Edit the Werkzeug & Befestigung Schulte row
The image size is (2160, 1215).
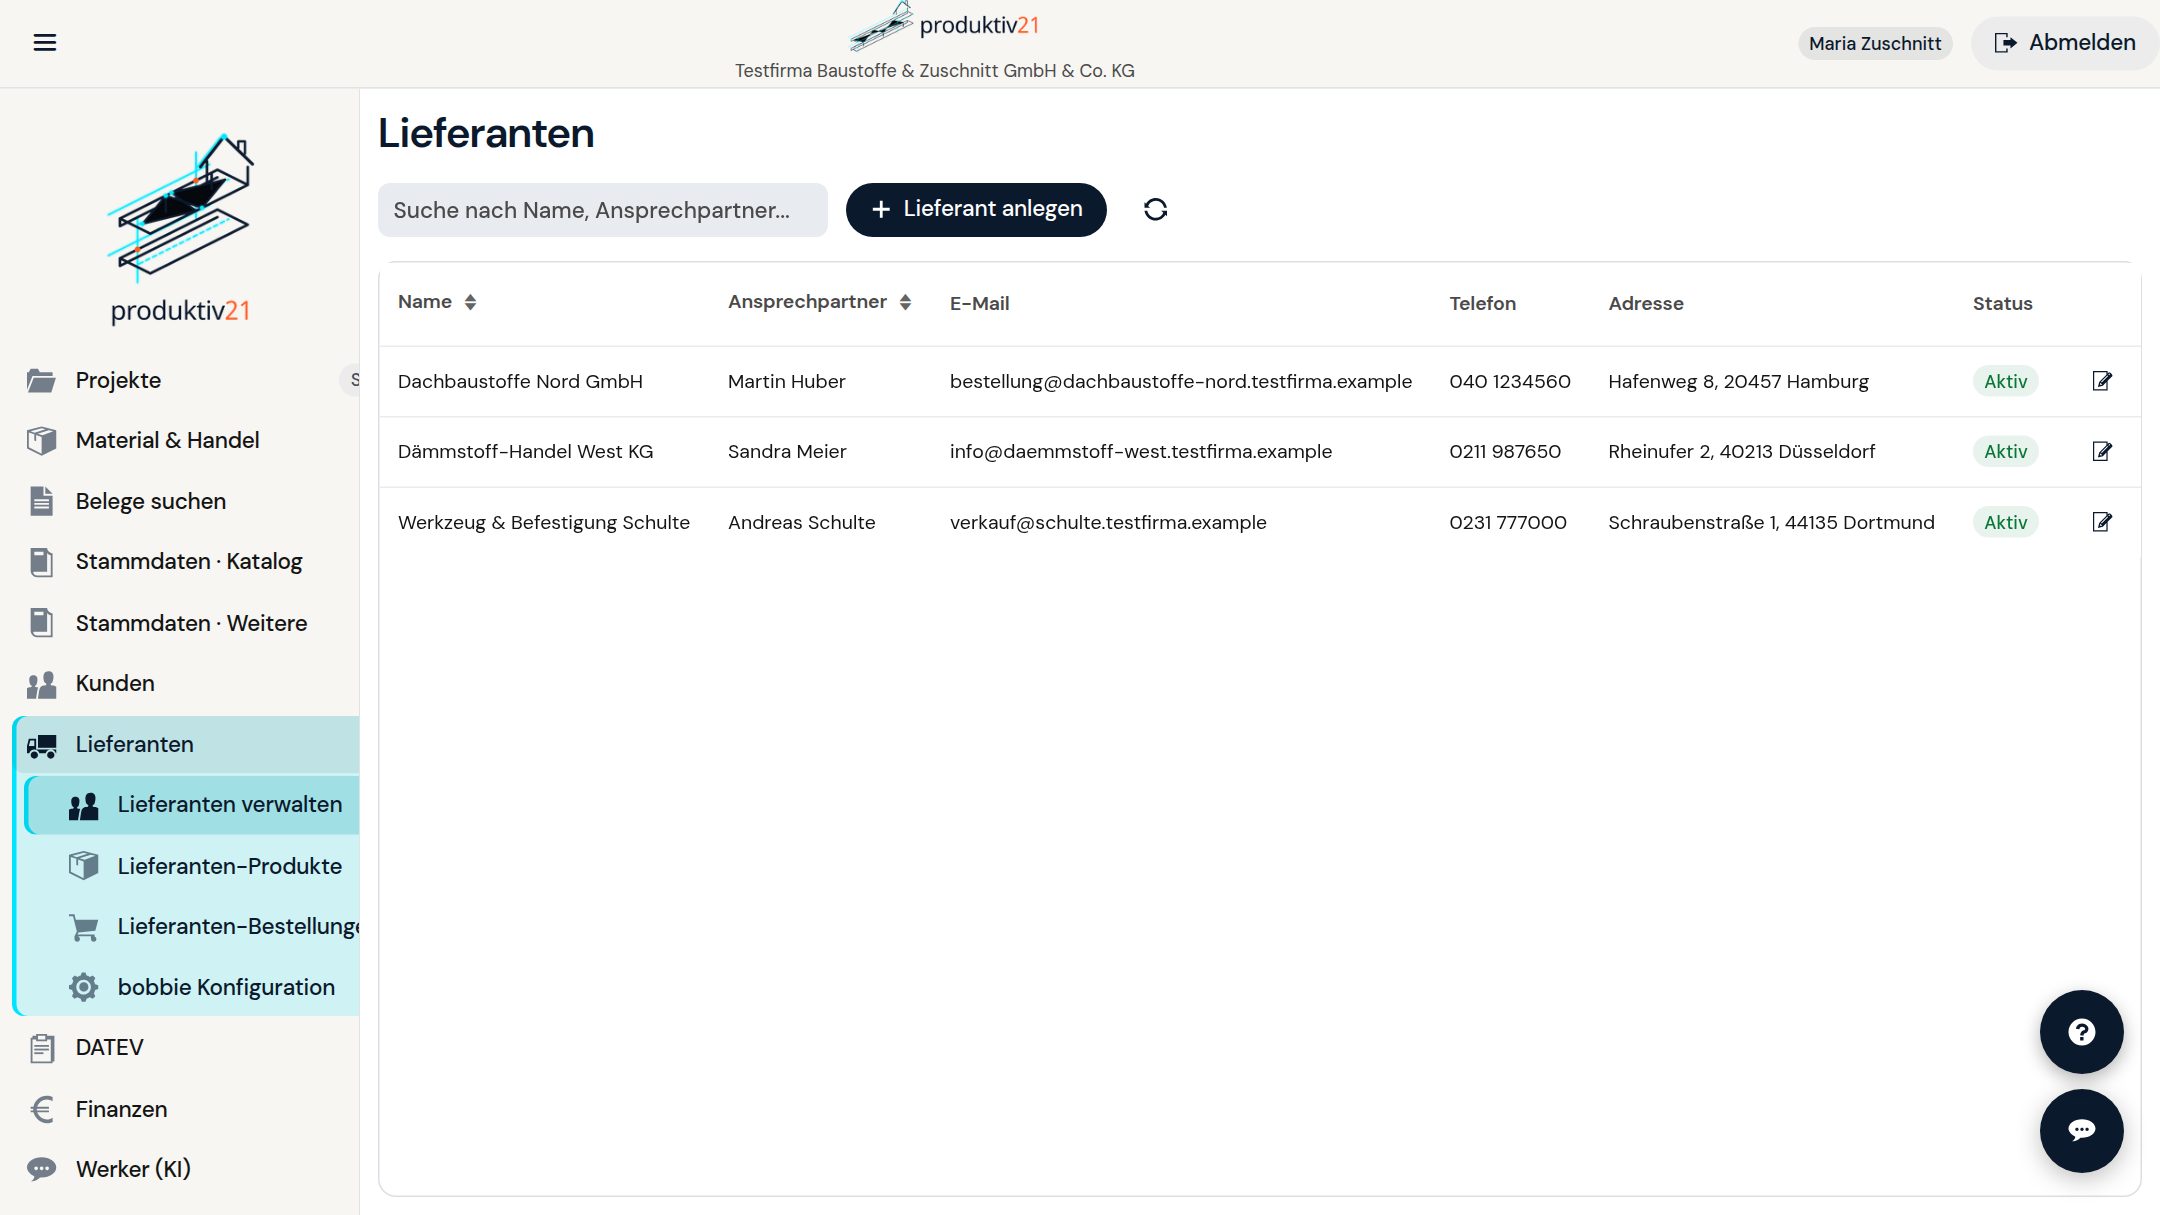(x=2102, y=522)
